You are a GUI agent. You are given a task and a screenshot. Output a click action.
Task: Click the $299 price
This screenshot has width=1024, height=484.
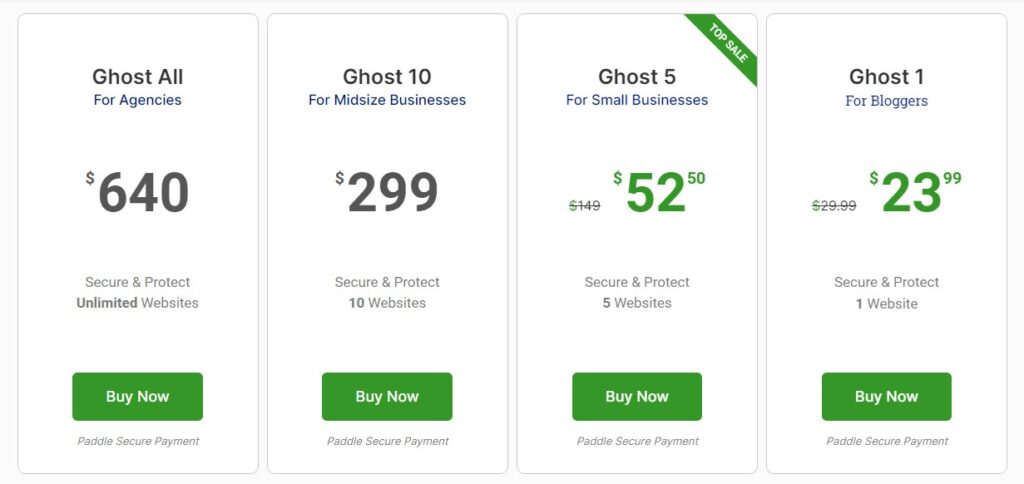tap(387, 193)
